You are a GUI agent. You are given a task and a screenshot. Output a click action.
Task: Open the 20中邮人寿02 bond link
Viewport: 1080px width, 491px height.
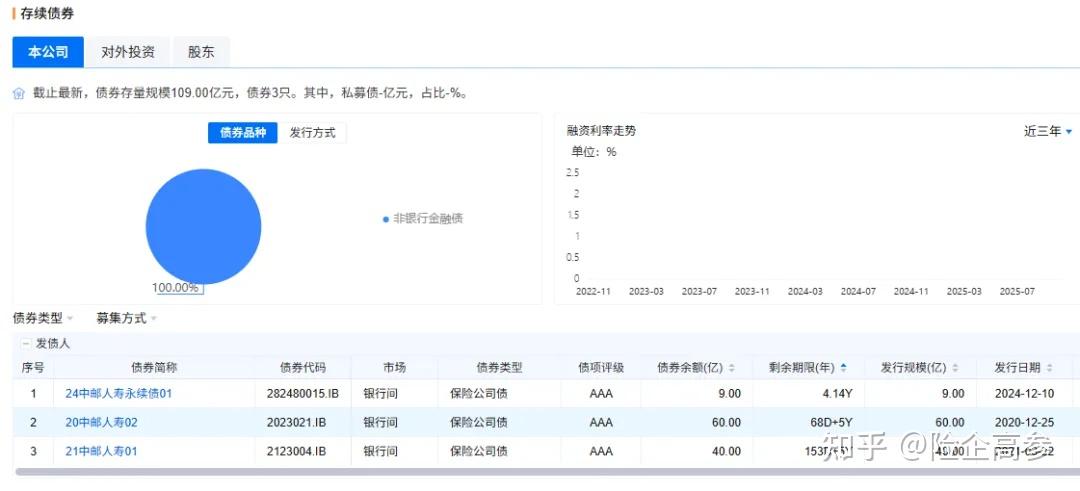point(101,422)
